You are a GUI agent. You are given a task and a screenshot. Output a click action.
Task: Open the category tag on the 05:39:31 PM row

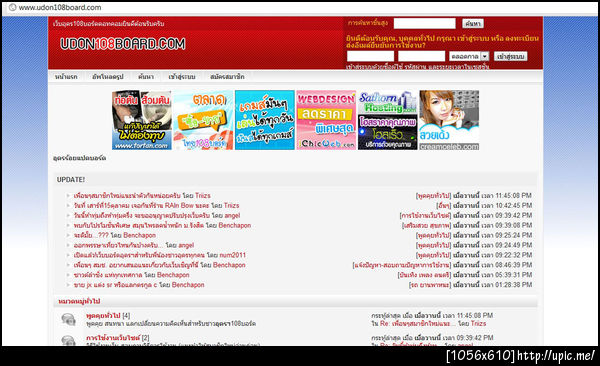[425, 275]
